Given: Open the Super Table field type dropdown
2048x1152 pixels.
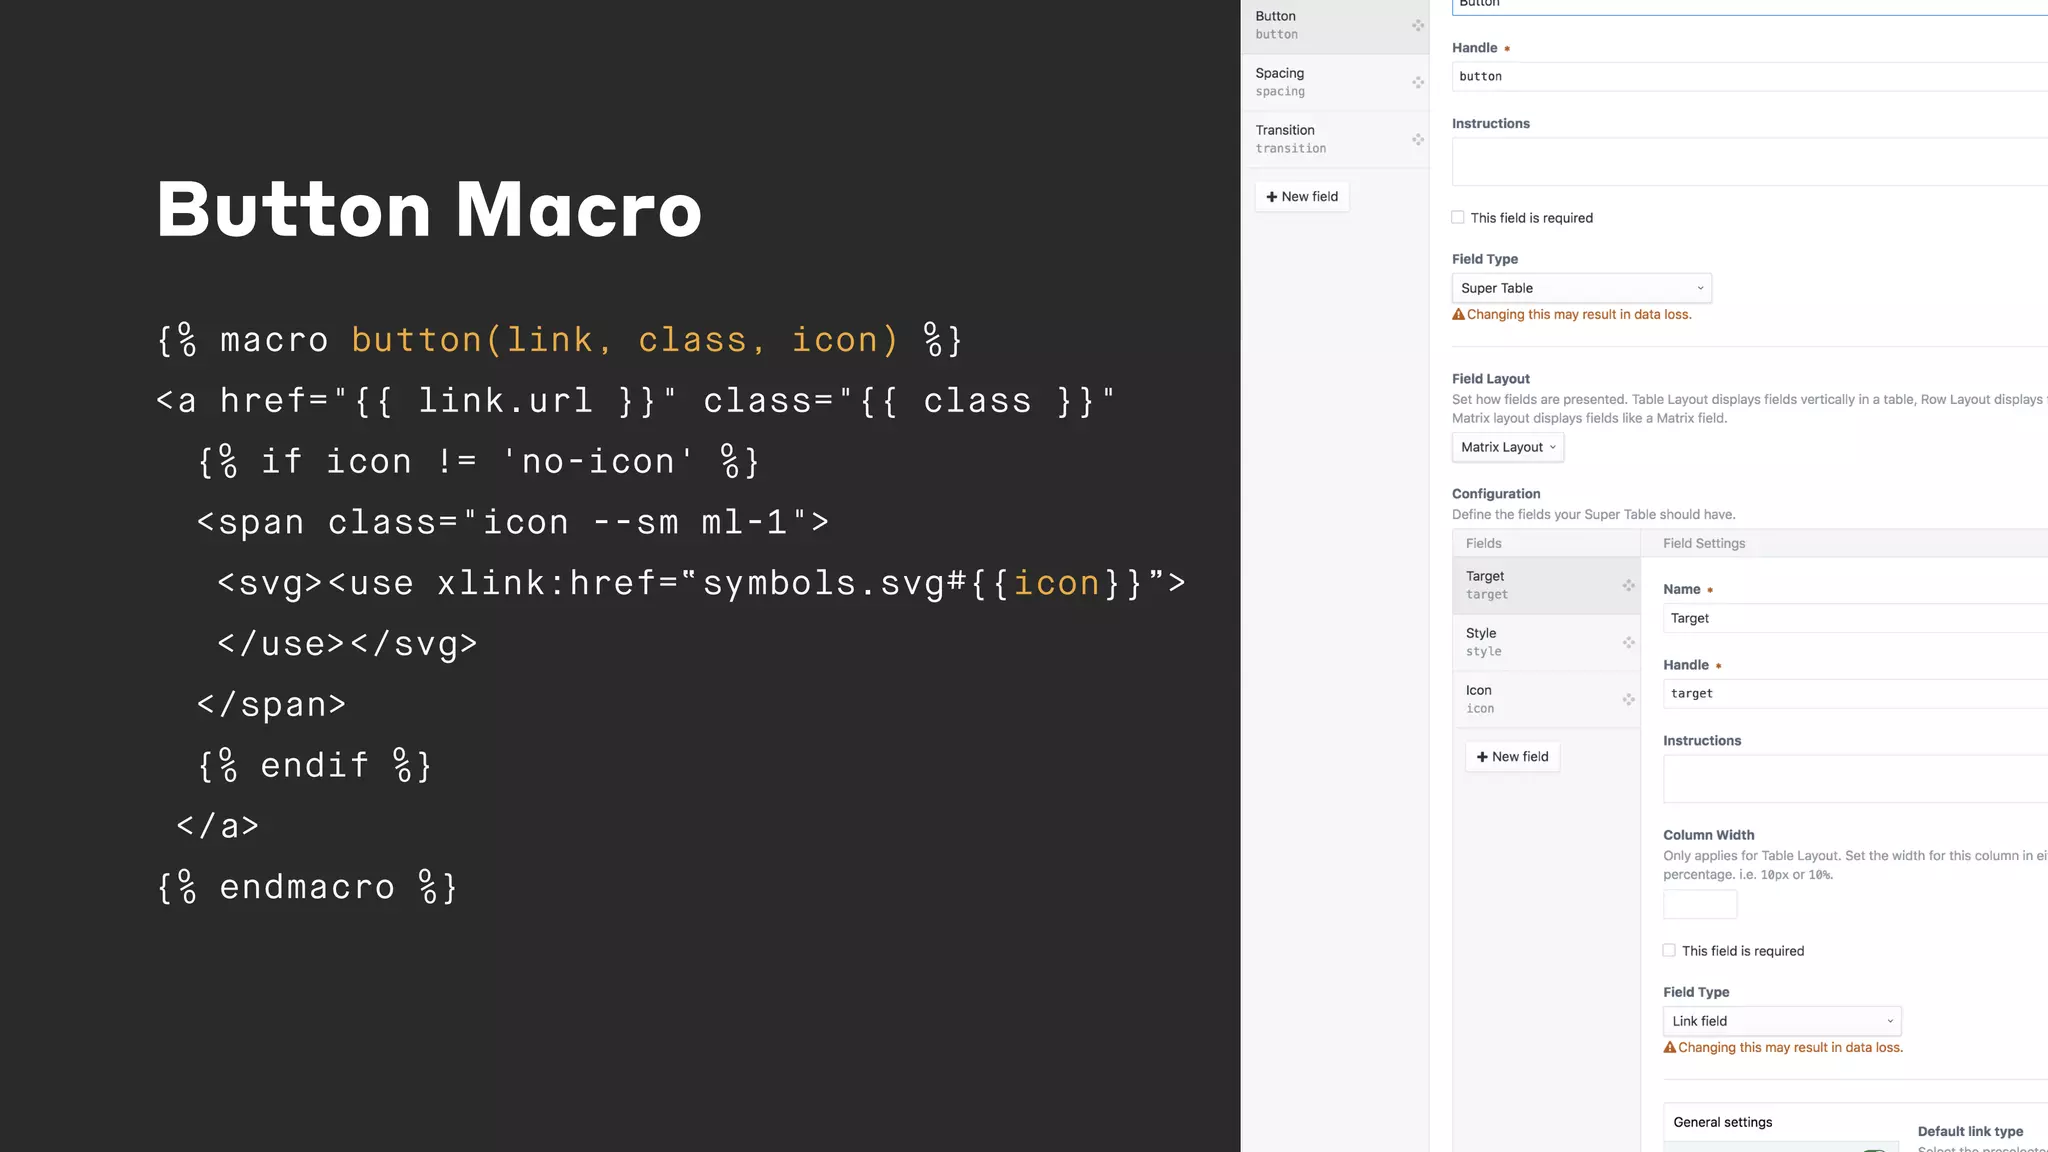Looking at the screenshot, I should pyautogui.click(x=1581, y=288).
